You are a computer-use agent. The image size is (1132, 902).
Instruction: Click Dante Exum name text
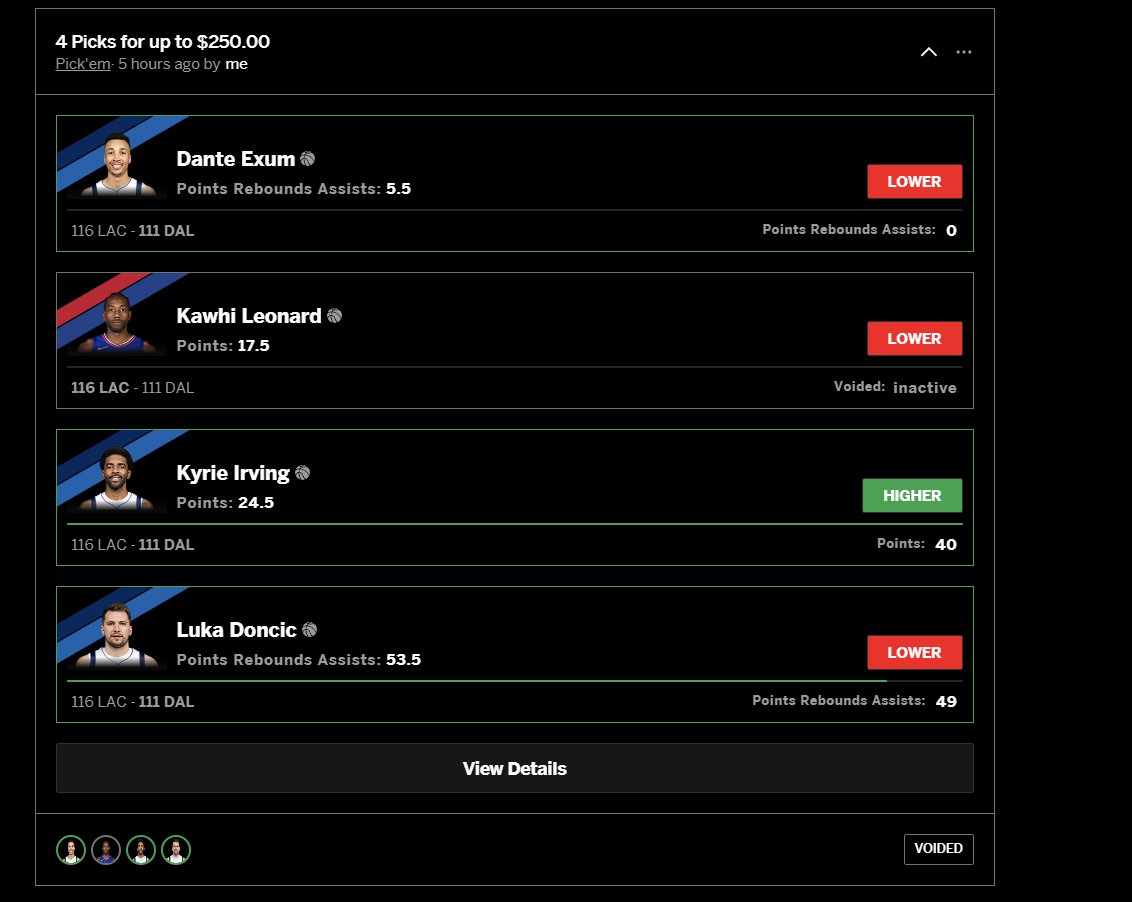point(235,159)
